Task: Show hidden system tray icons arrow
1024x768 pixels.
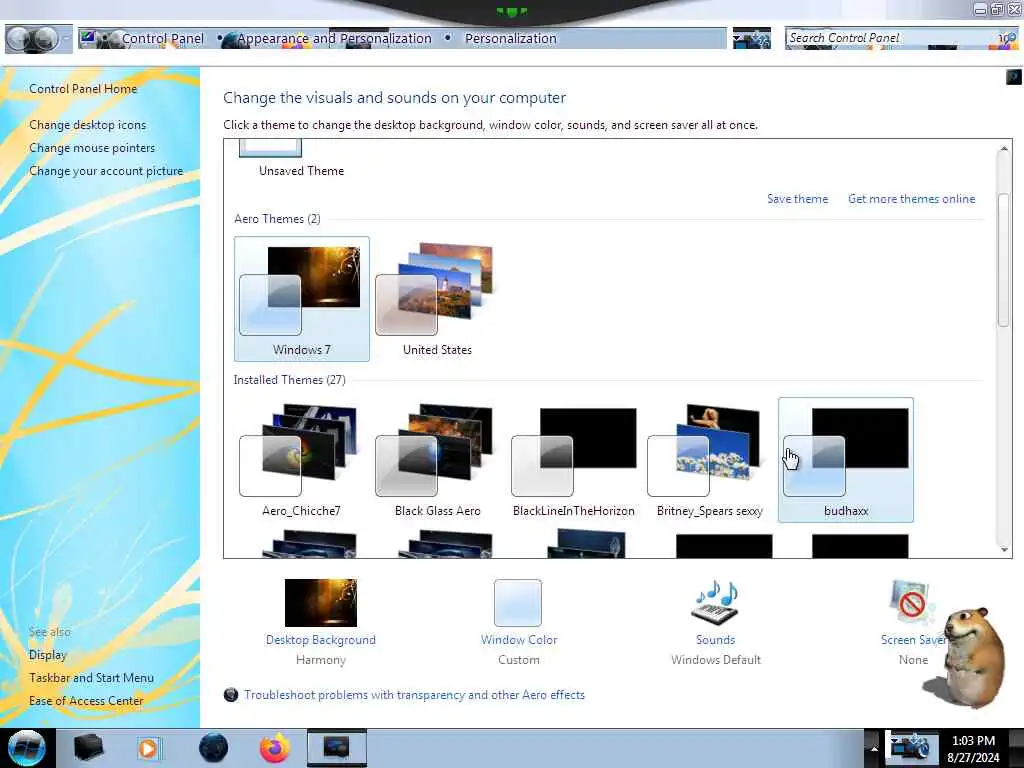Action: coord(874,748)
